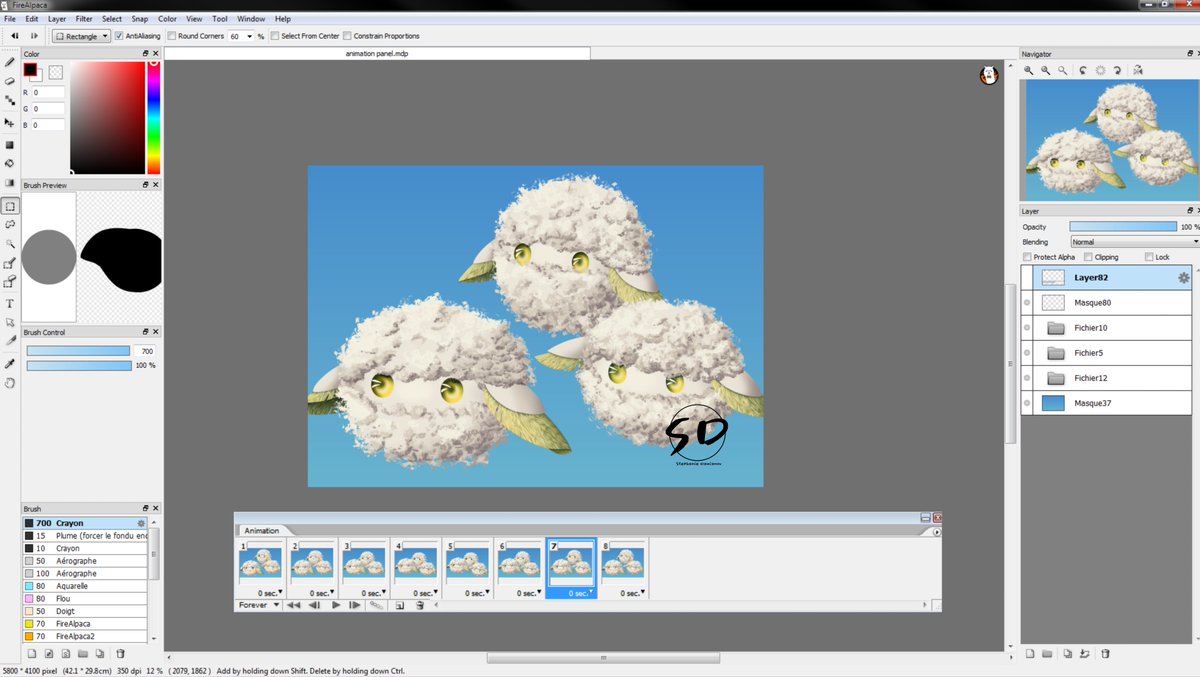1200x677 pixels.
Task: Open the File menu
Action: 10,19
